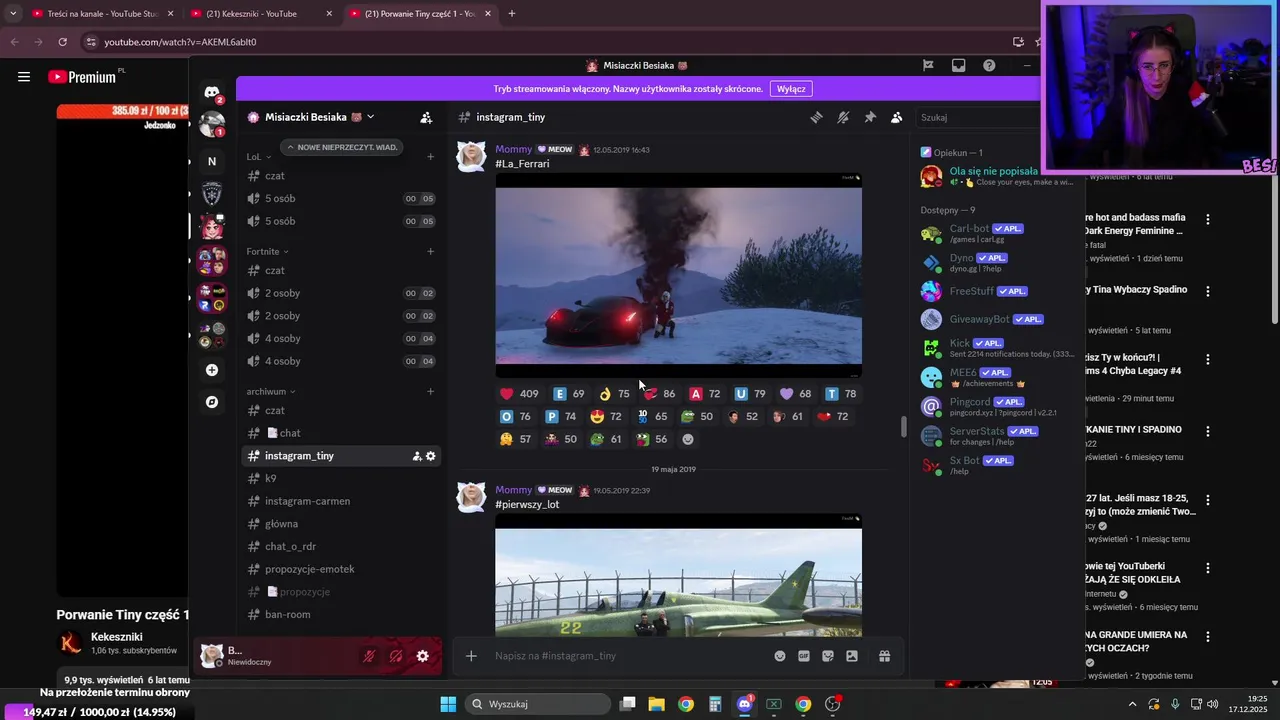Show pinned messages in instagram_tiny
The image size is (1280, 720).
870,117
